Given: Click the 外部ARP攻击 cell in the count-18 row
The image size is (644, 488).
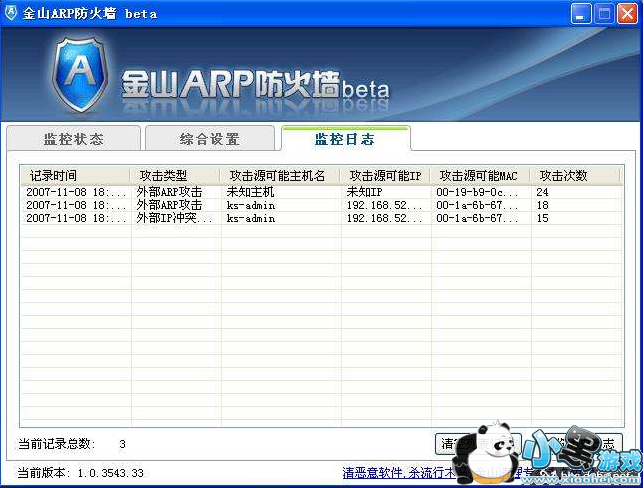Looking at the screenshot, I should 169,205.
